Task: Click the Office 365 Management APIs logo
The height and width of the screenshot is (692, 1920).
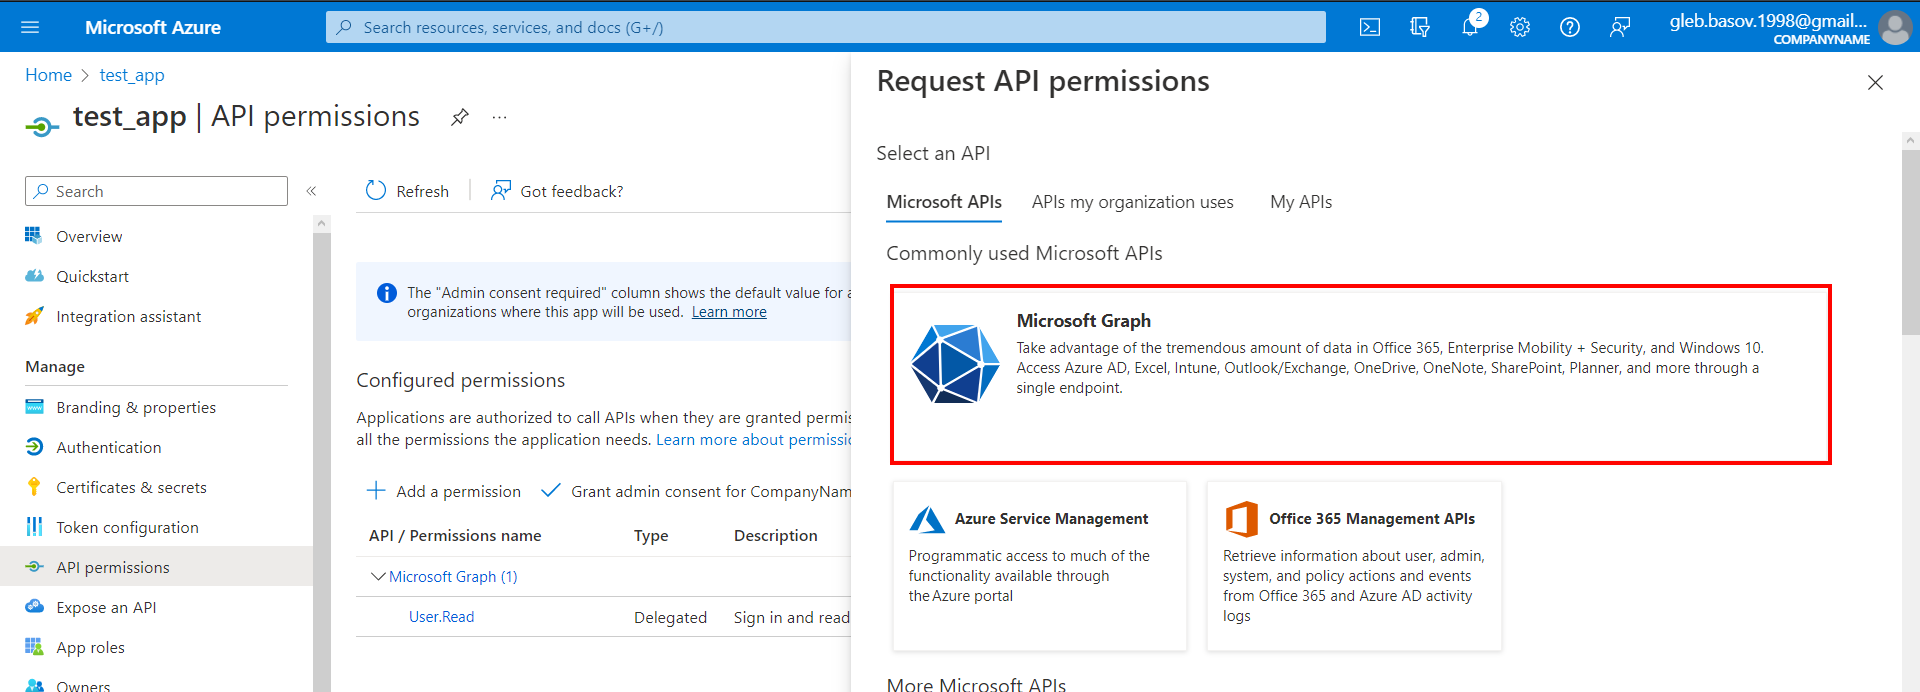Action: coord(1241,519)
